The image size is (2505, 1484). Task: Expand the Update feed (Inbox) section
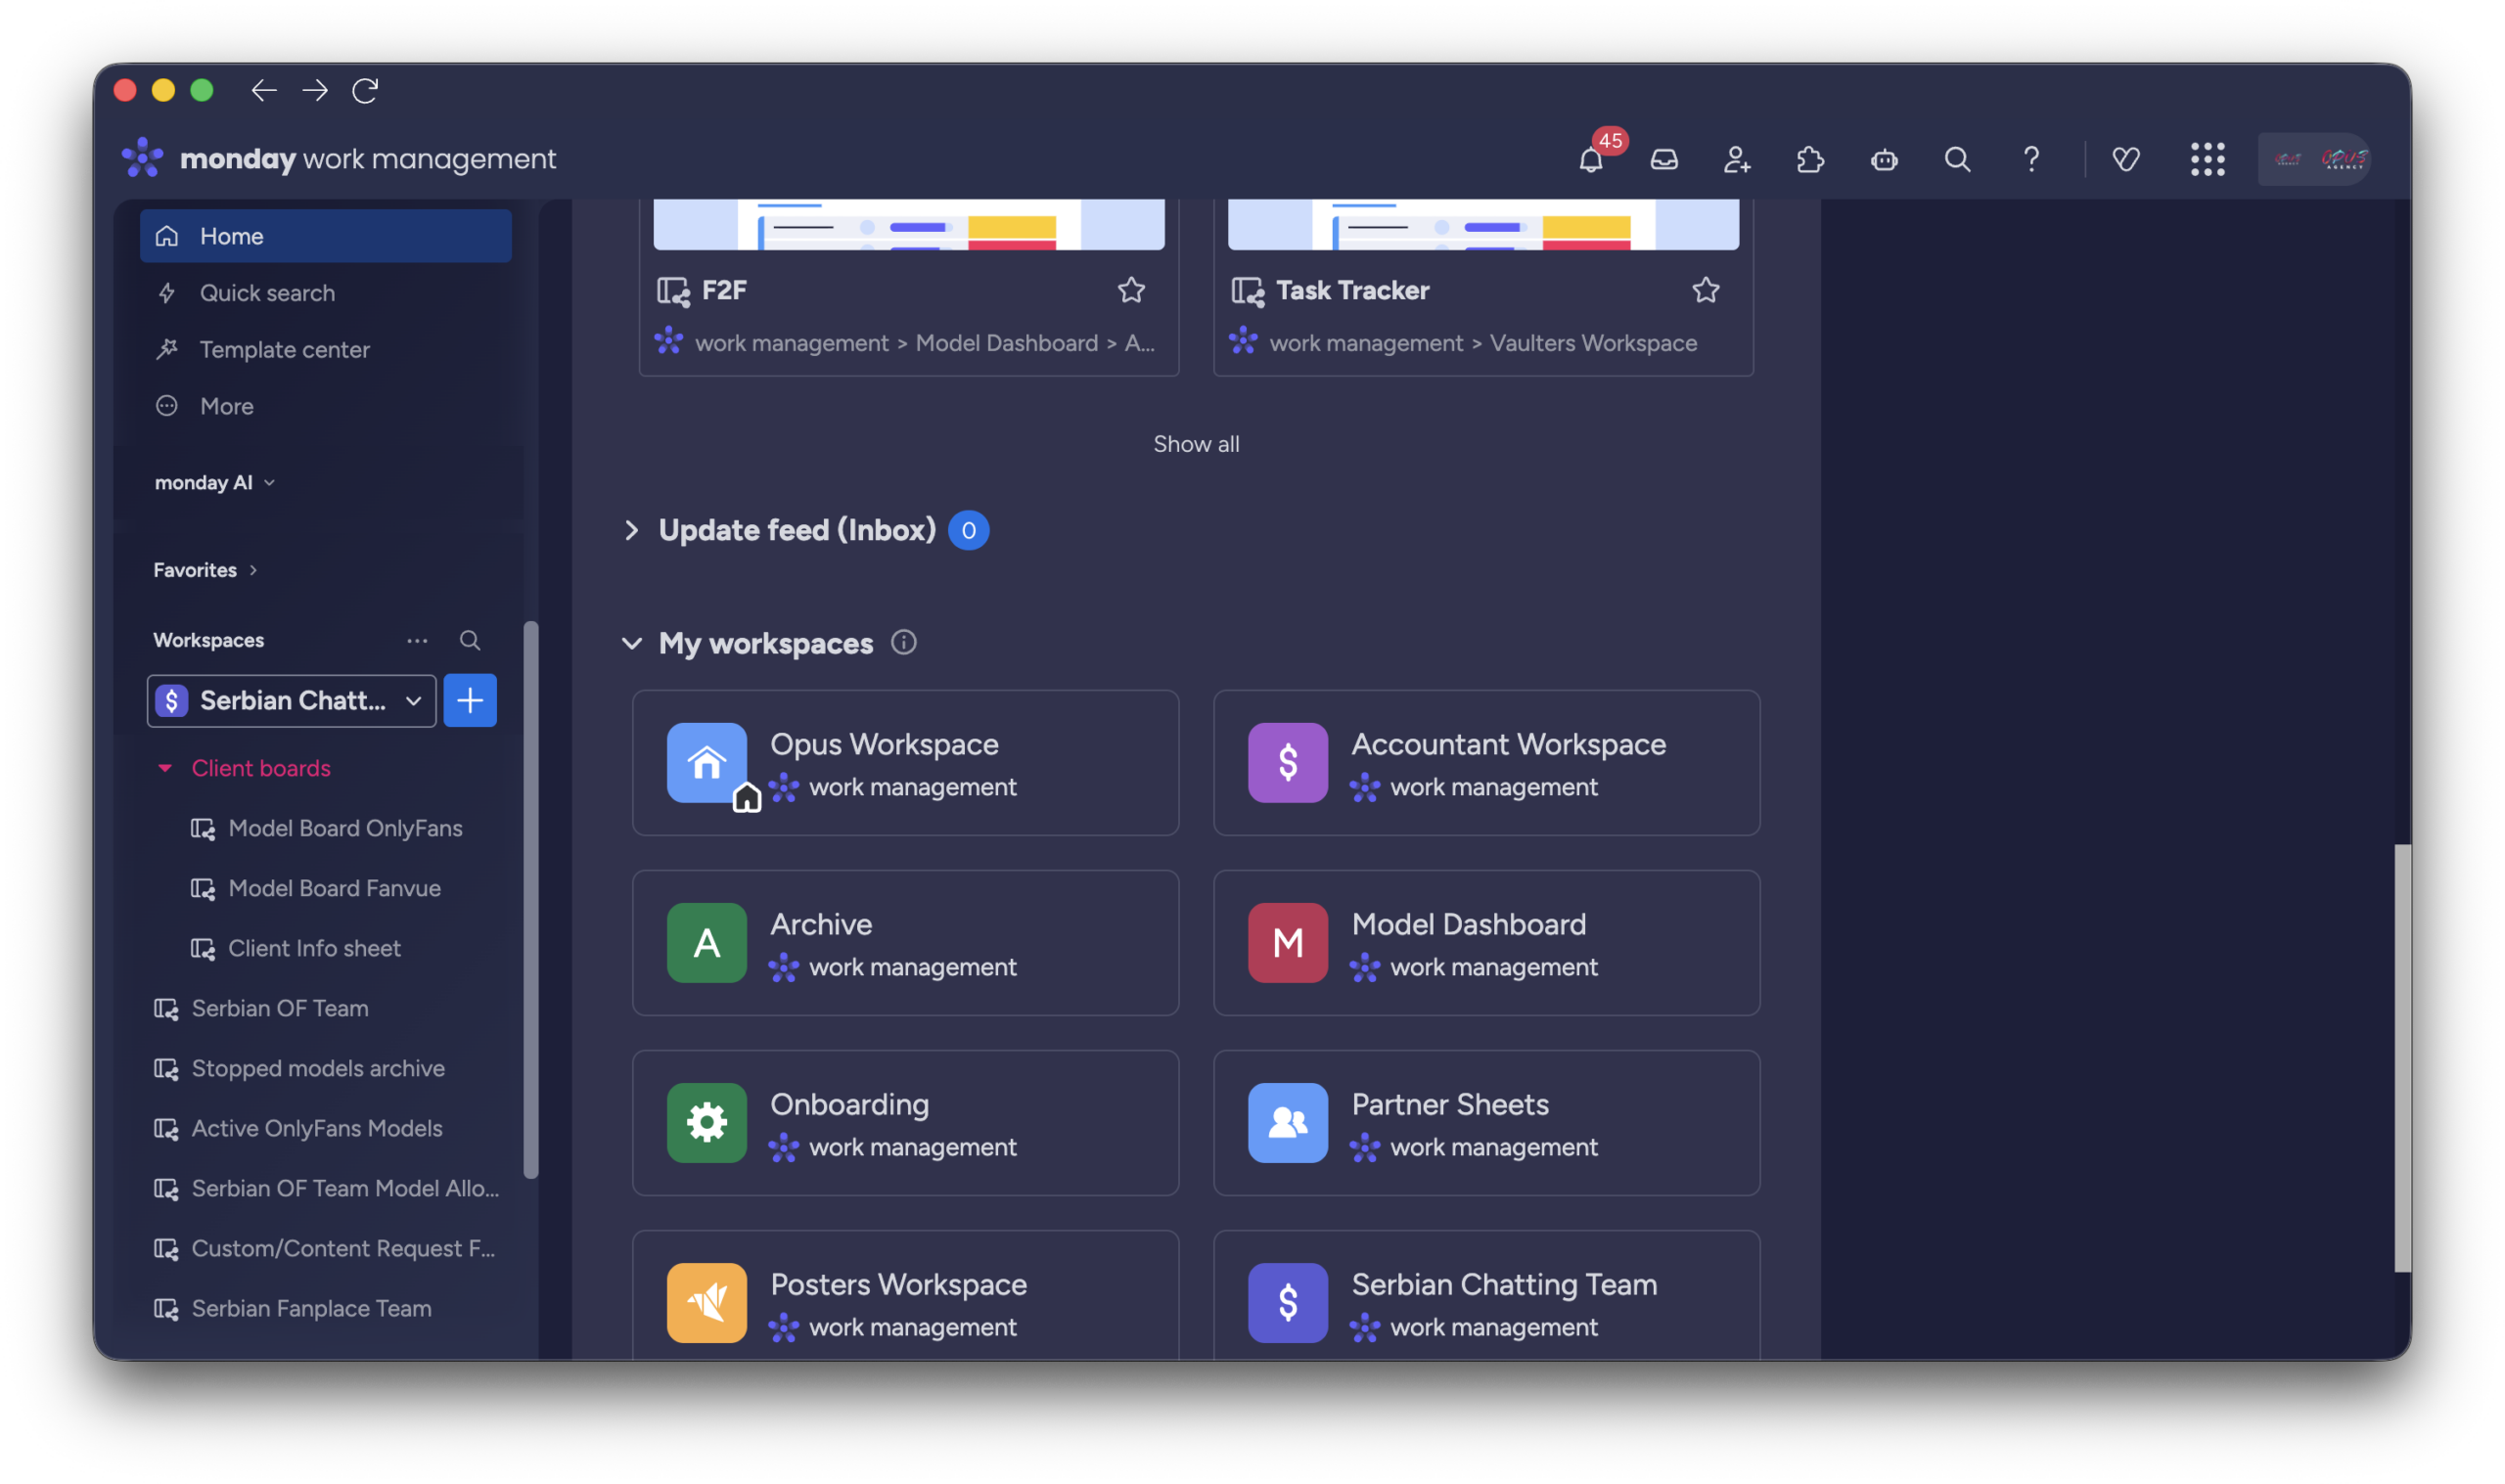(631, 530)
